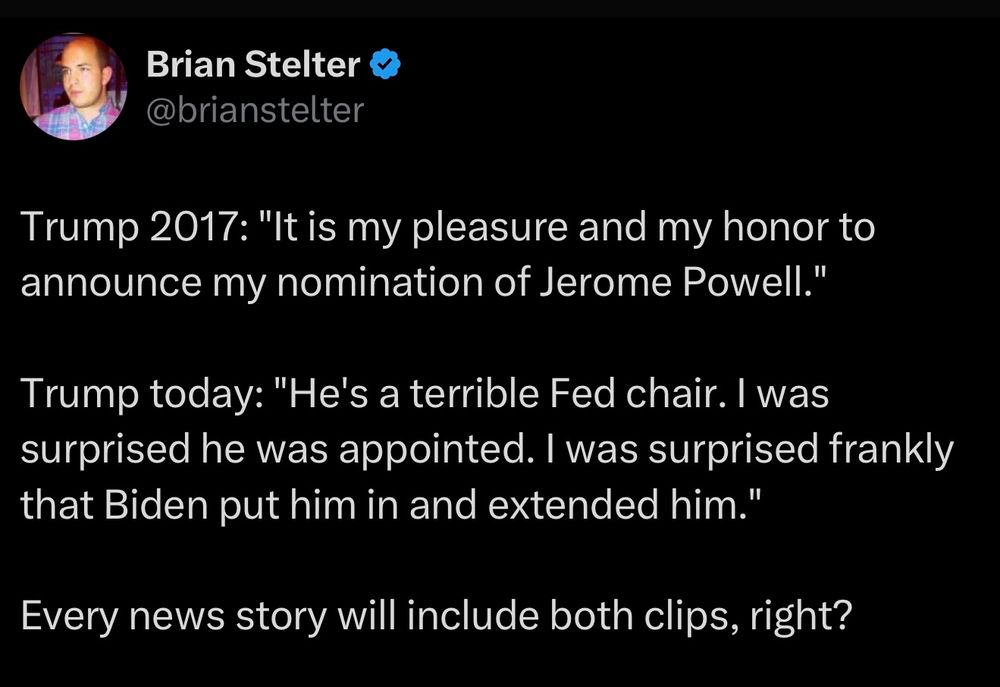This screenshot has width=1000, height=687.
Task: Open the Brian Stelter display name
Action: pyautogui.click(x=253, y=64)
